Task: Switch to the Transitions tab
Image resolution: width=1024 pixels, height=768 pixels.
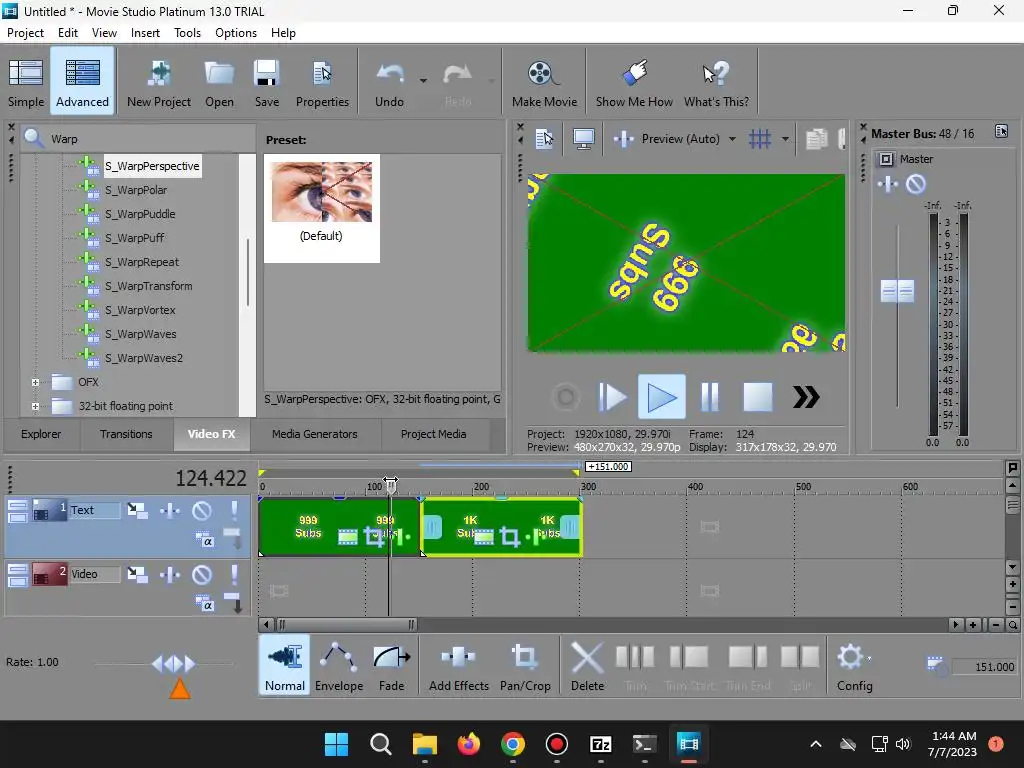Action: tap(126, 434)
